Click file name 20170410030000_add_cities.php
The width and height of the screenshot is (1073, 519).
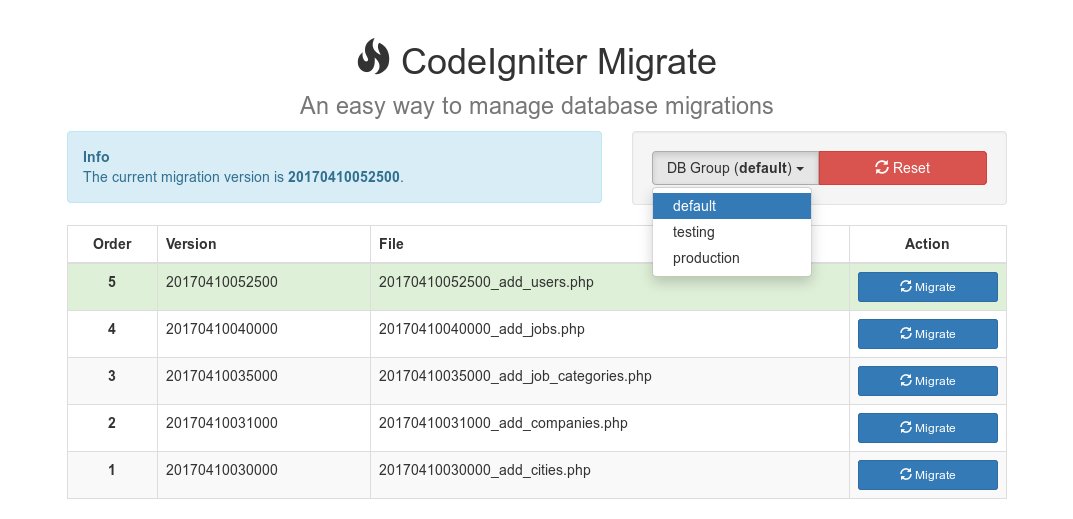(484, 470)
